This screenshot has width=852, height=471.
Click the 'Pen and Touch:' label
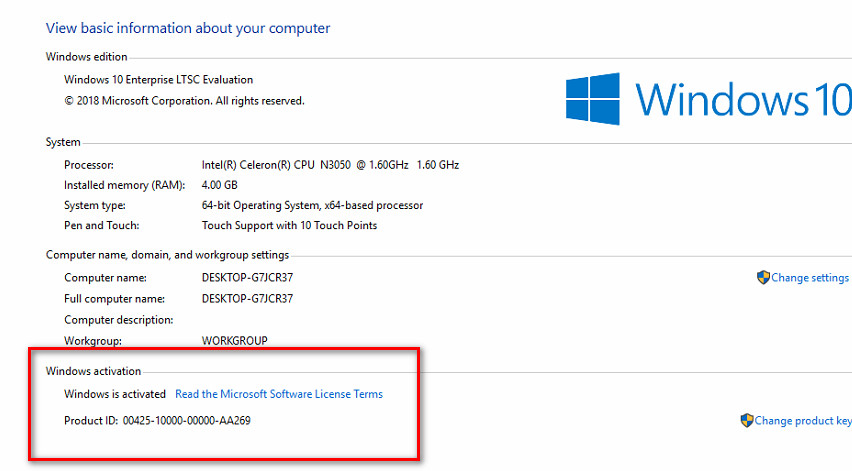[102, 225]
